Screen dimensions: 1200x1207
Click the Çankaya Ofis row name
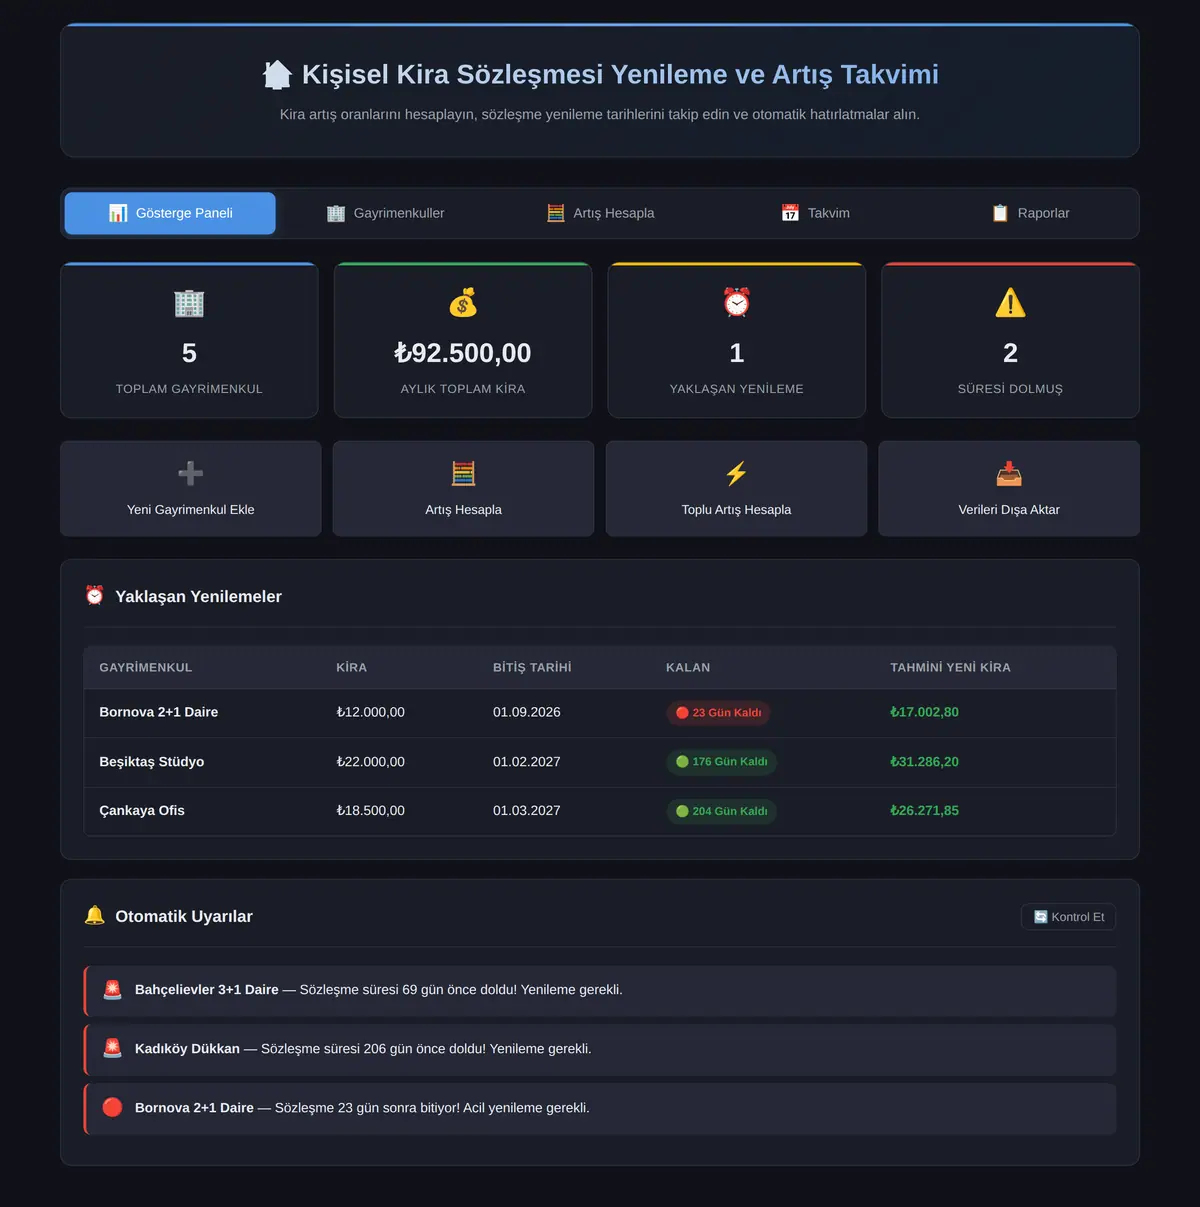pyautogui.click(x=142, y=811)
